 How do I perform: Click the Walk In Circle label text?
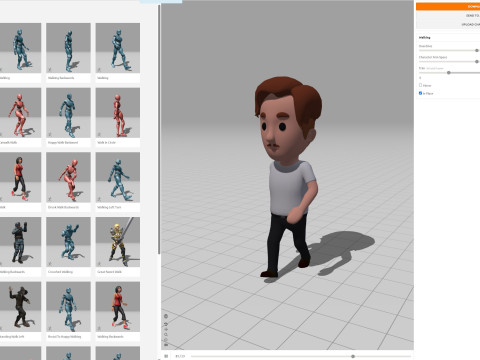[106, 142]
